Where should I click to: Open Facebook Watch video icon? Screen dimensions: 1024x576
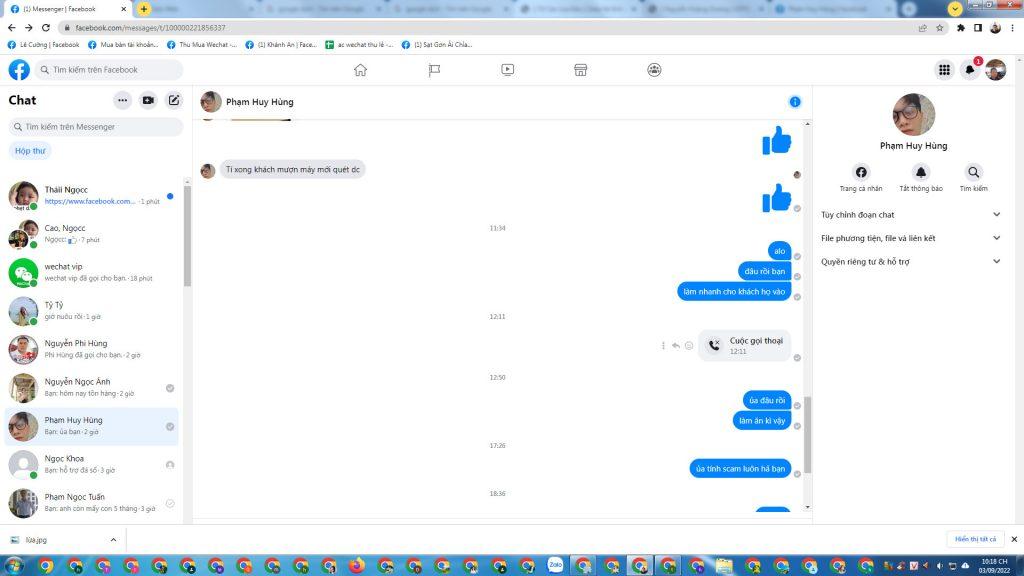pos(507,70)
